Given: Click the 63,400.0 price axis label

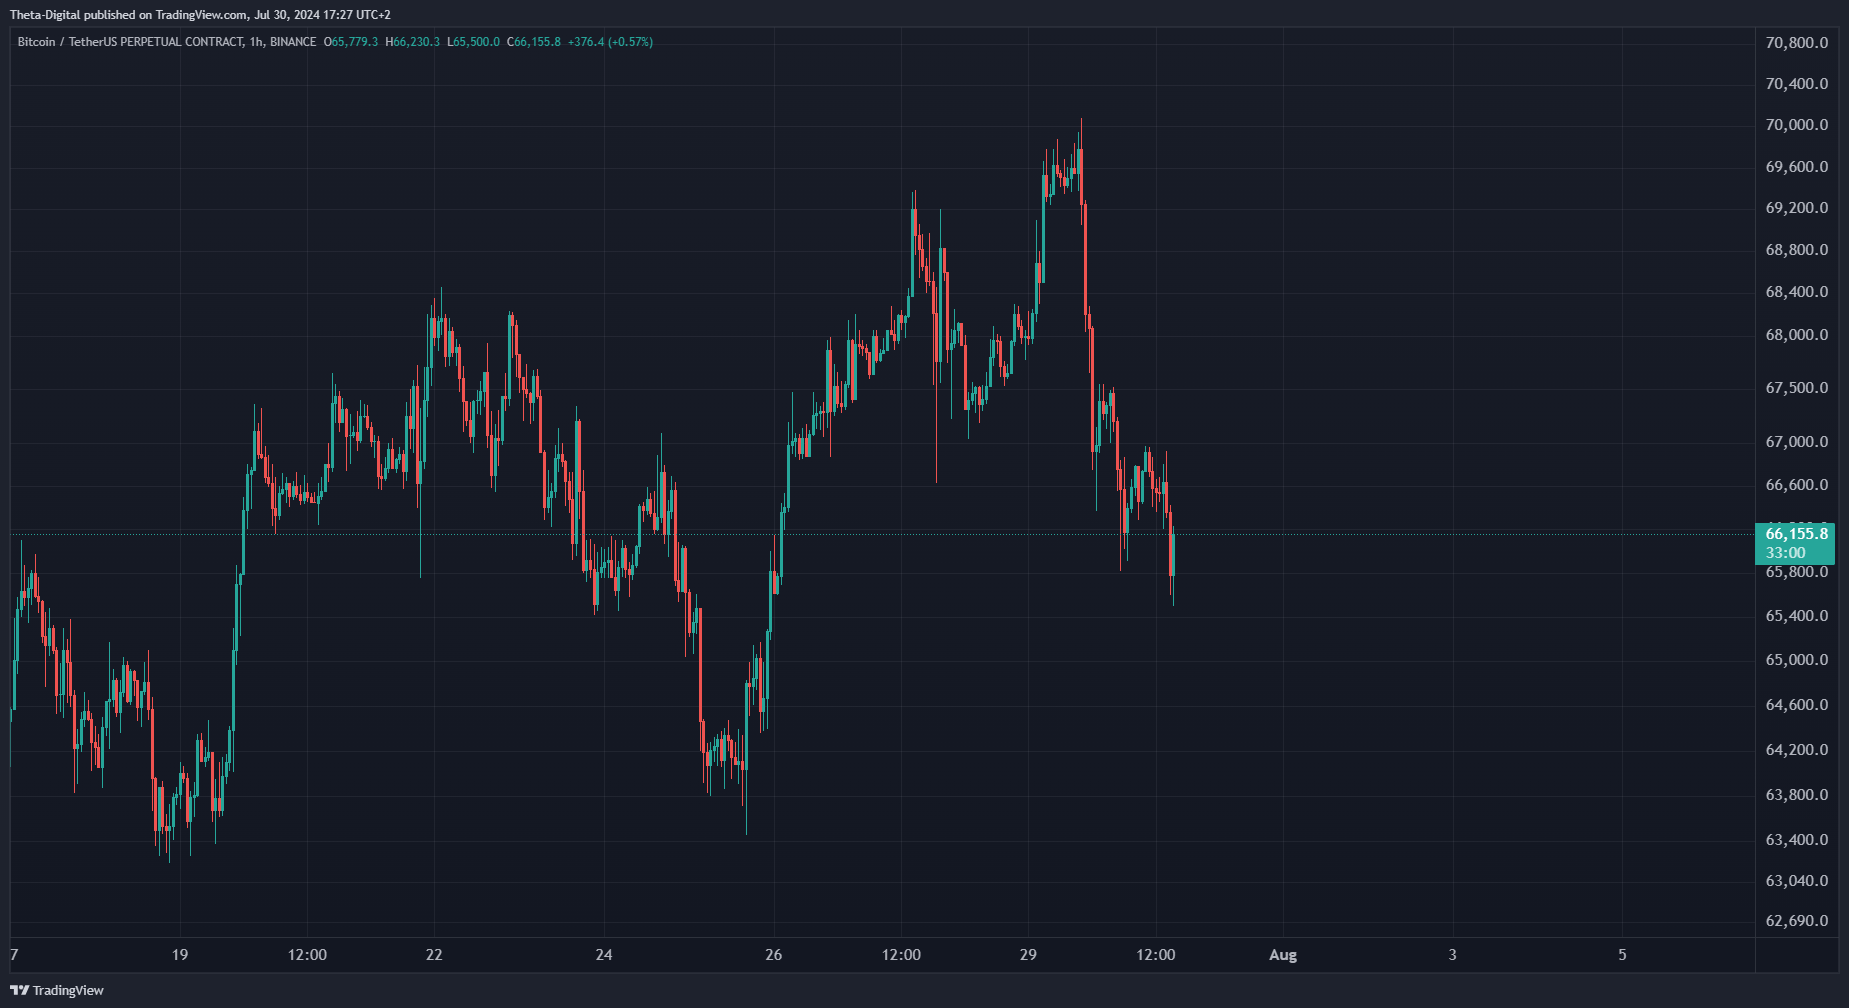Looking at the screenshot, I should point(1797,840).
